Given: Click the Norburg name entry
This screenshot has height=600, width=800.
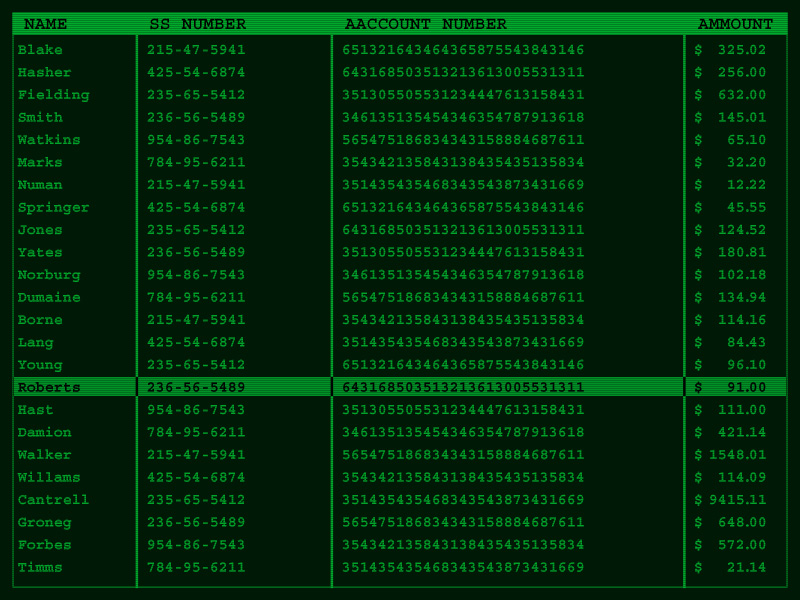Looking at the screenshot, I should click(x=49, y=275).
